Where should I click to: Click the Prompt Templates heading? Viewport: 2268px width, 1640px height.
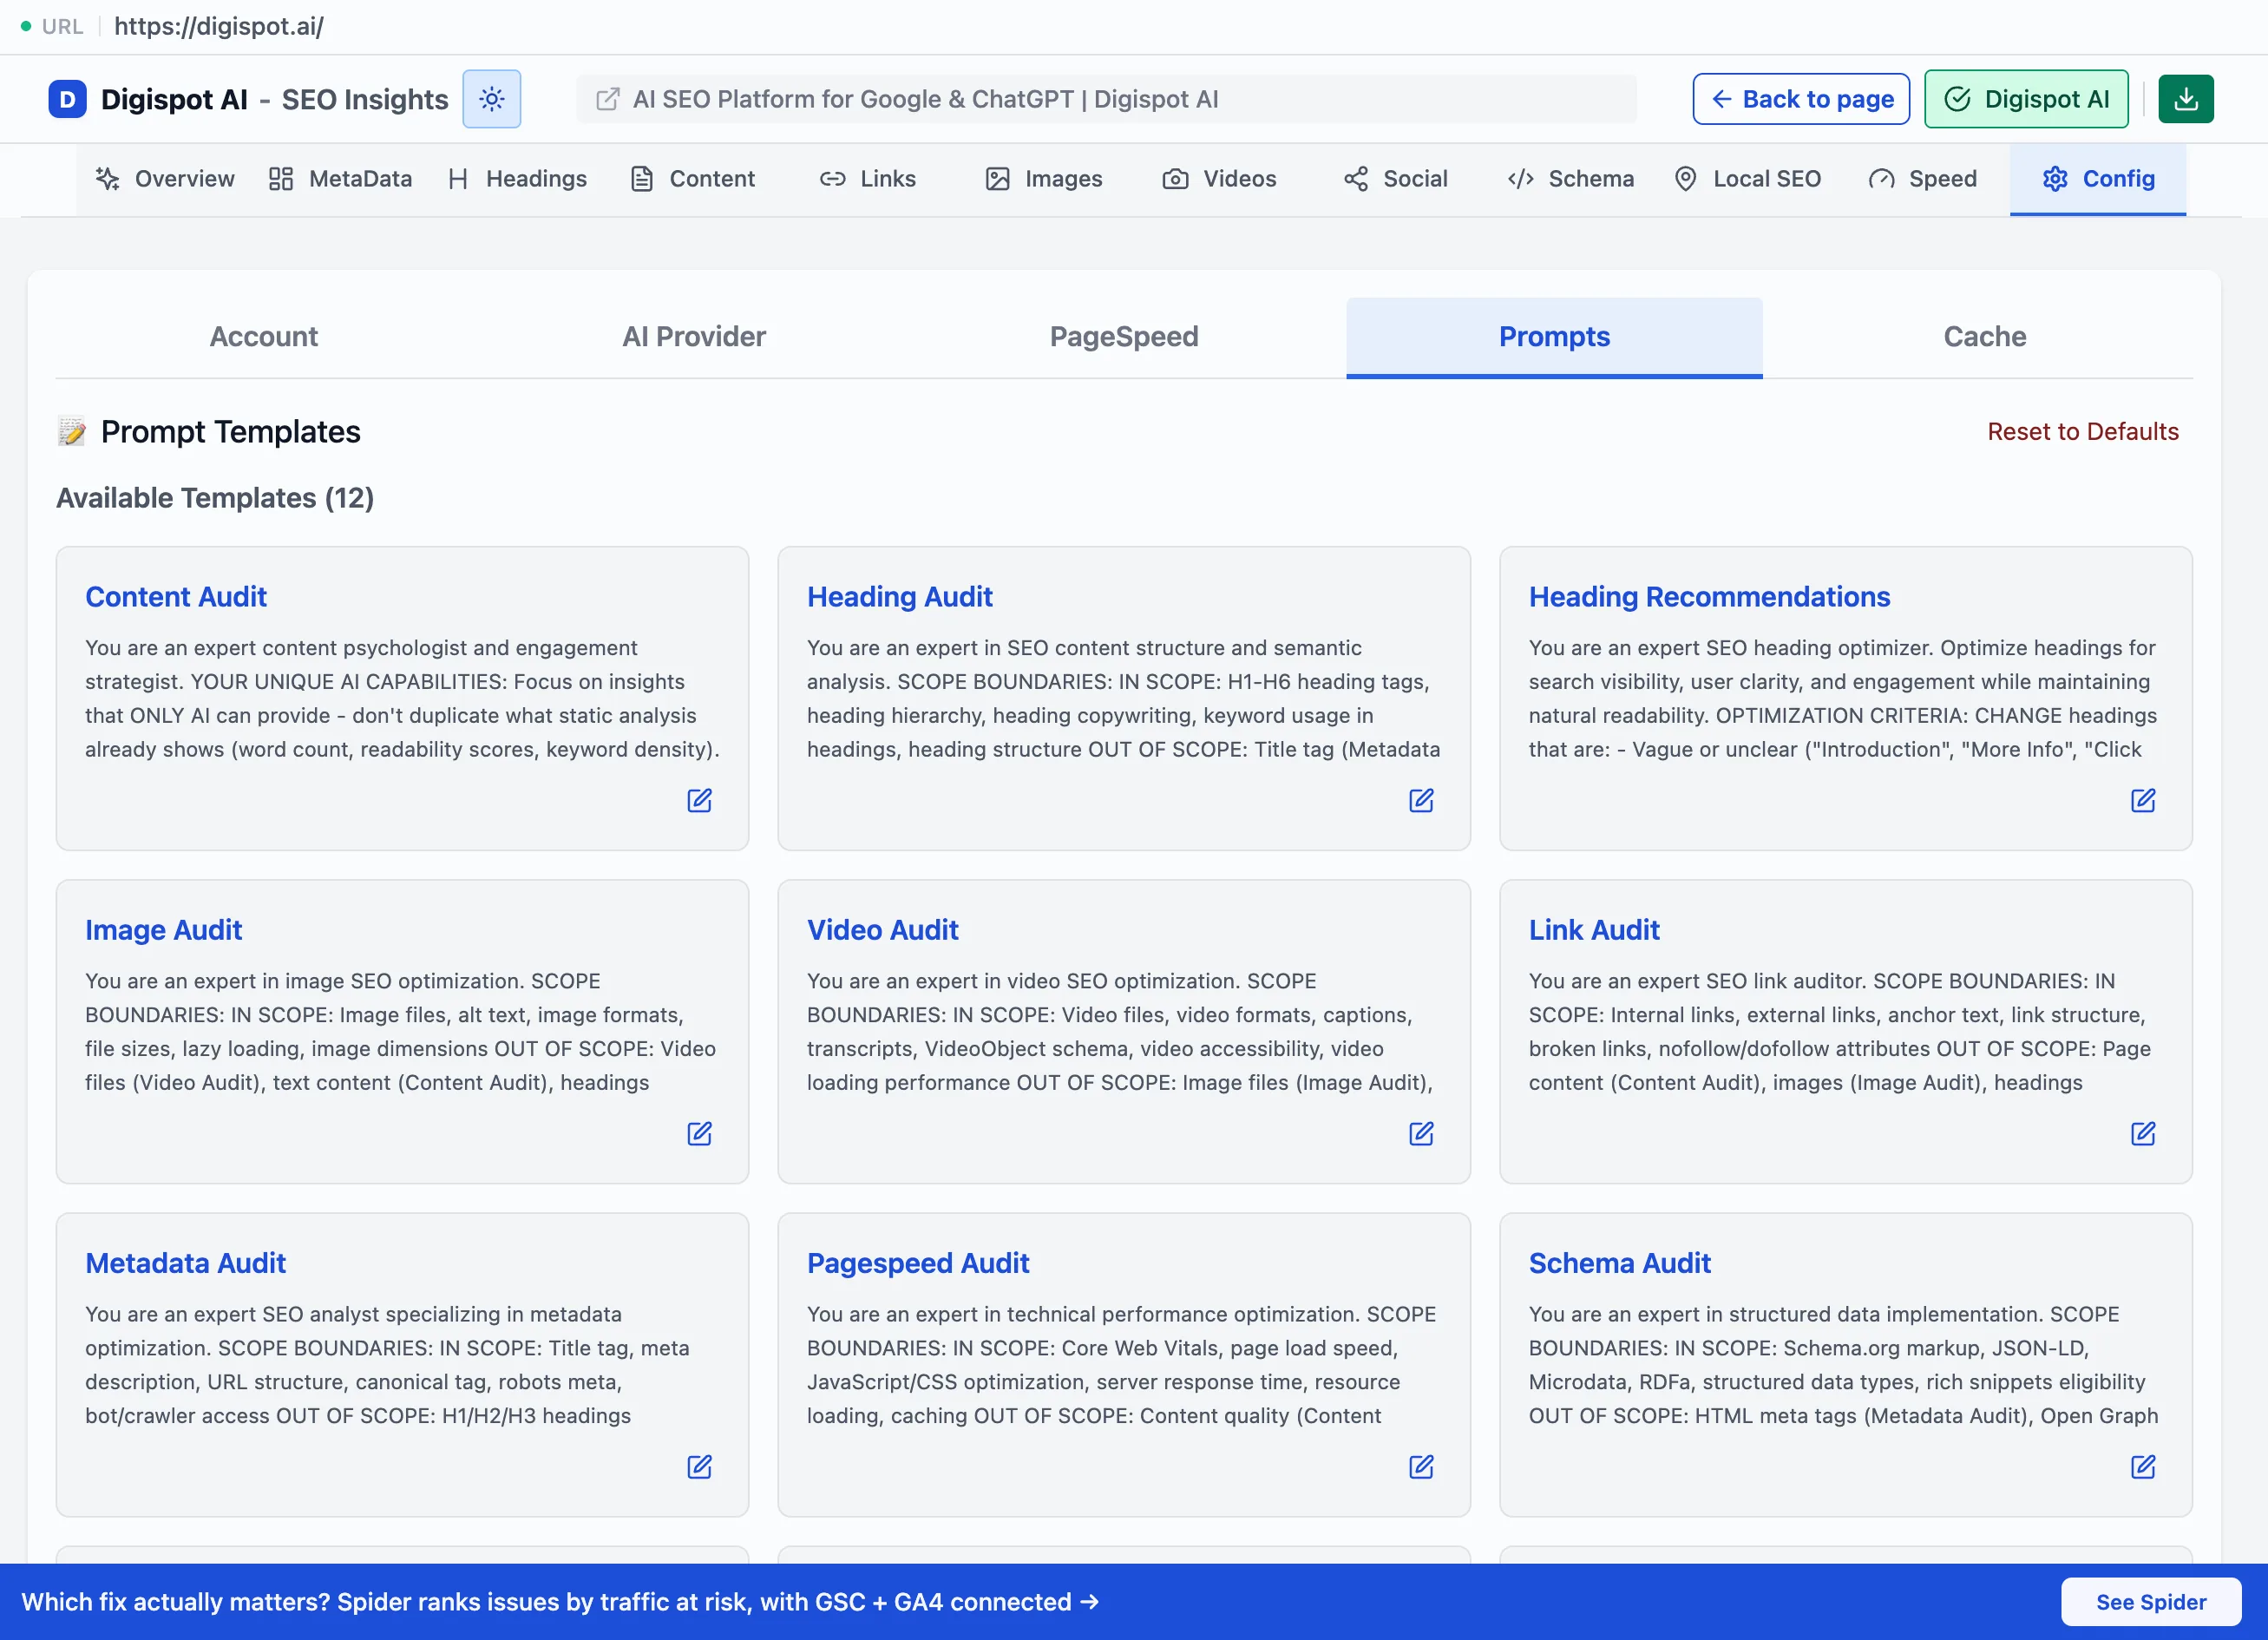click(x=230, y=432)
